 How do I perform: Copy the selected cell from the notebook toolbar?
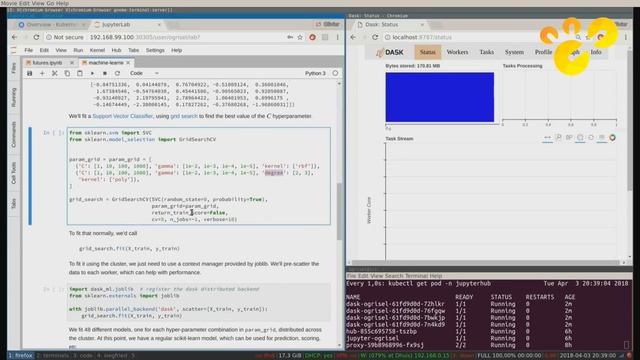tap(67, 73)
